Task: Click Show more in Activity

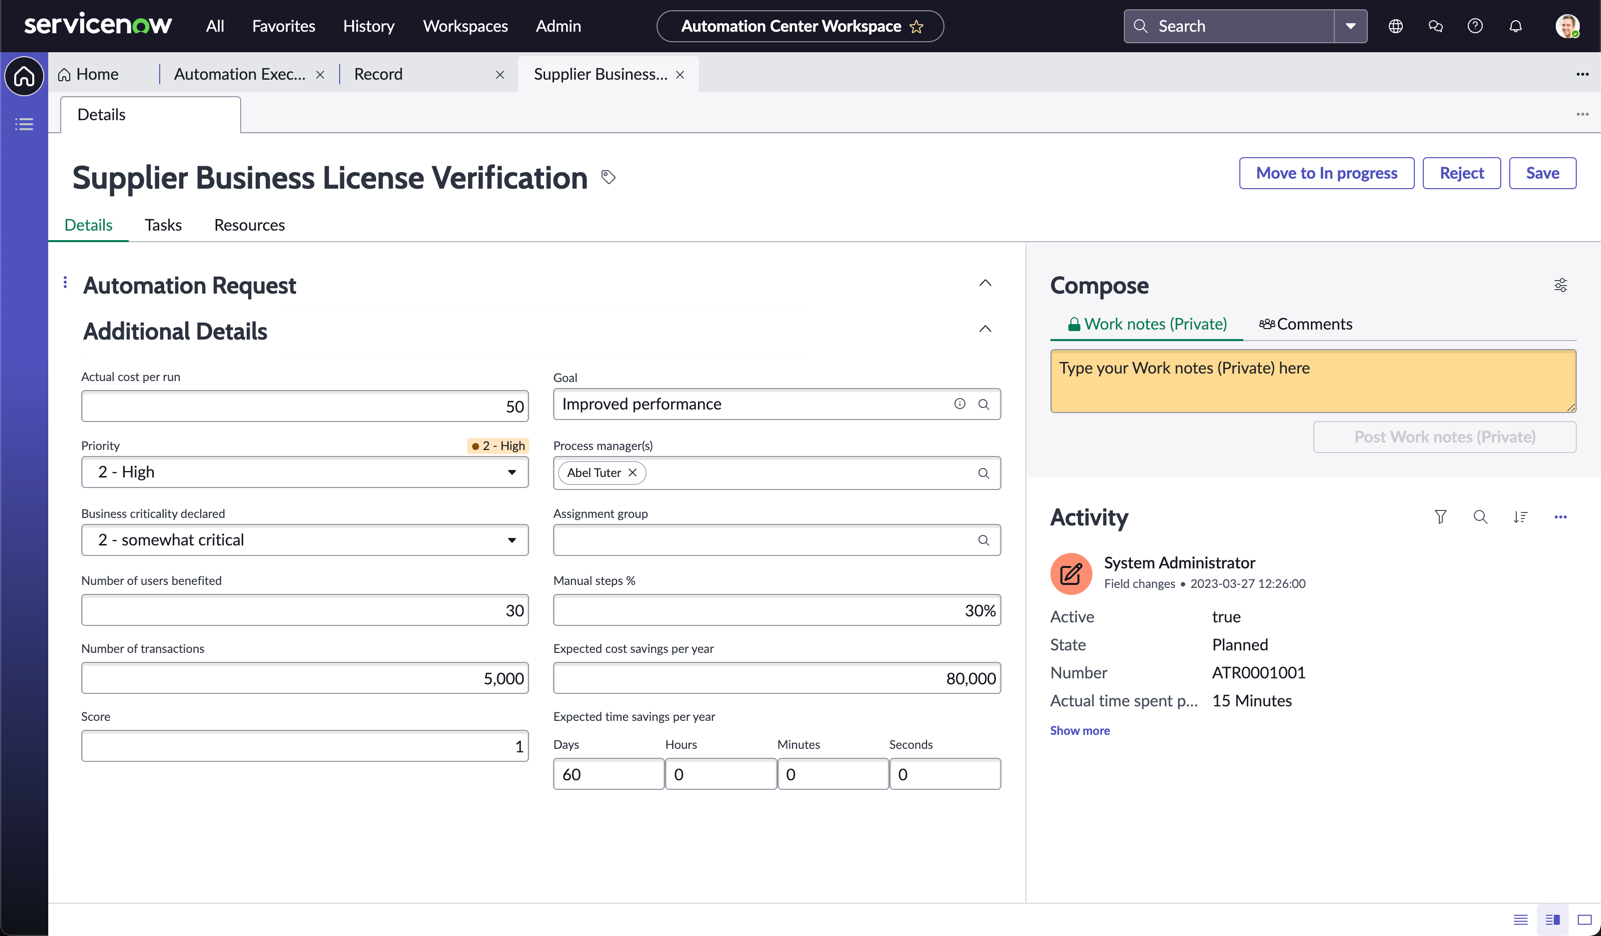Action: [1079, 731]
